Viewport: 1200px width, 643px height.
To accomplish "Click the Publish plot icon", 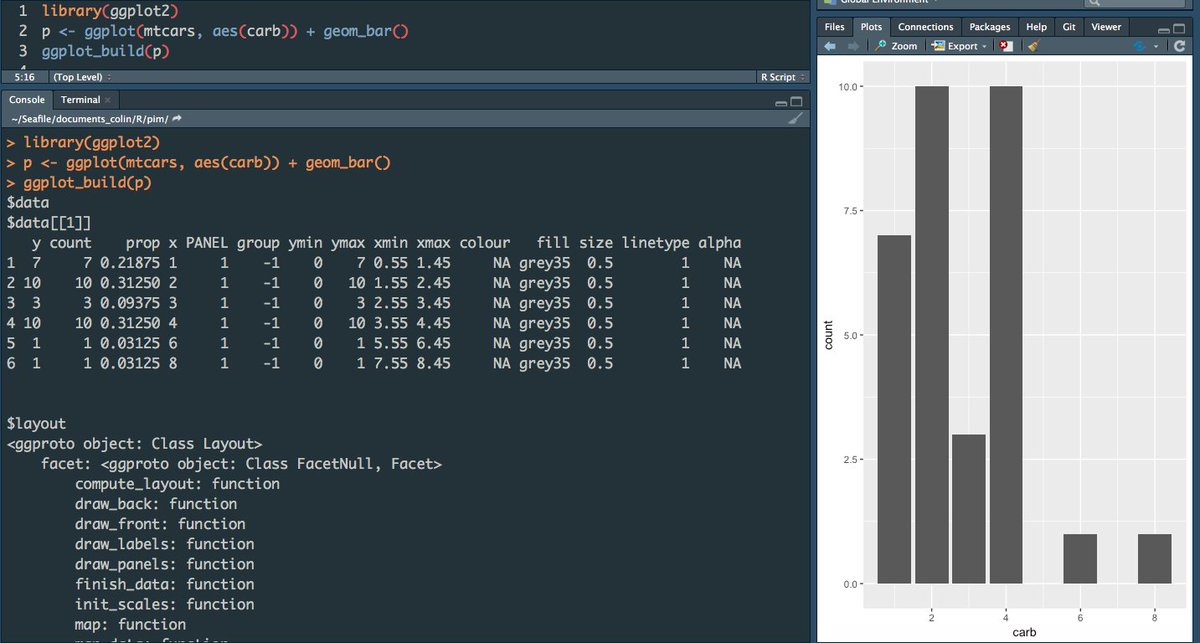I will tap(1141, 46).
